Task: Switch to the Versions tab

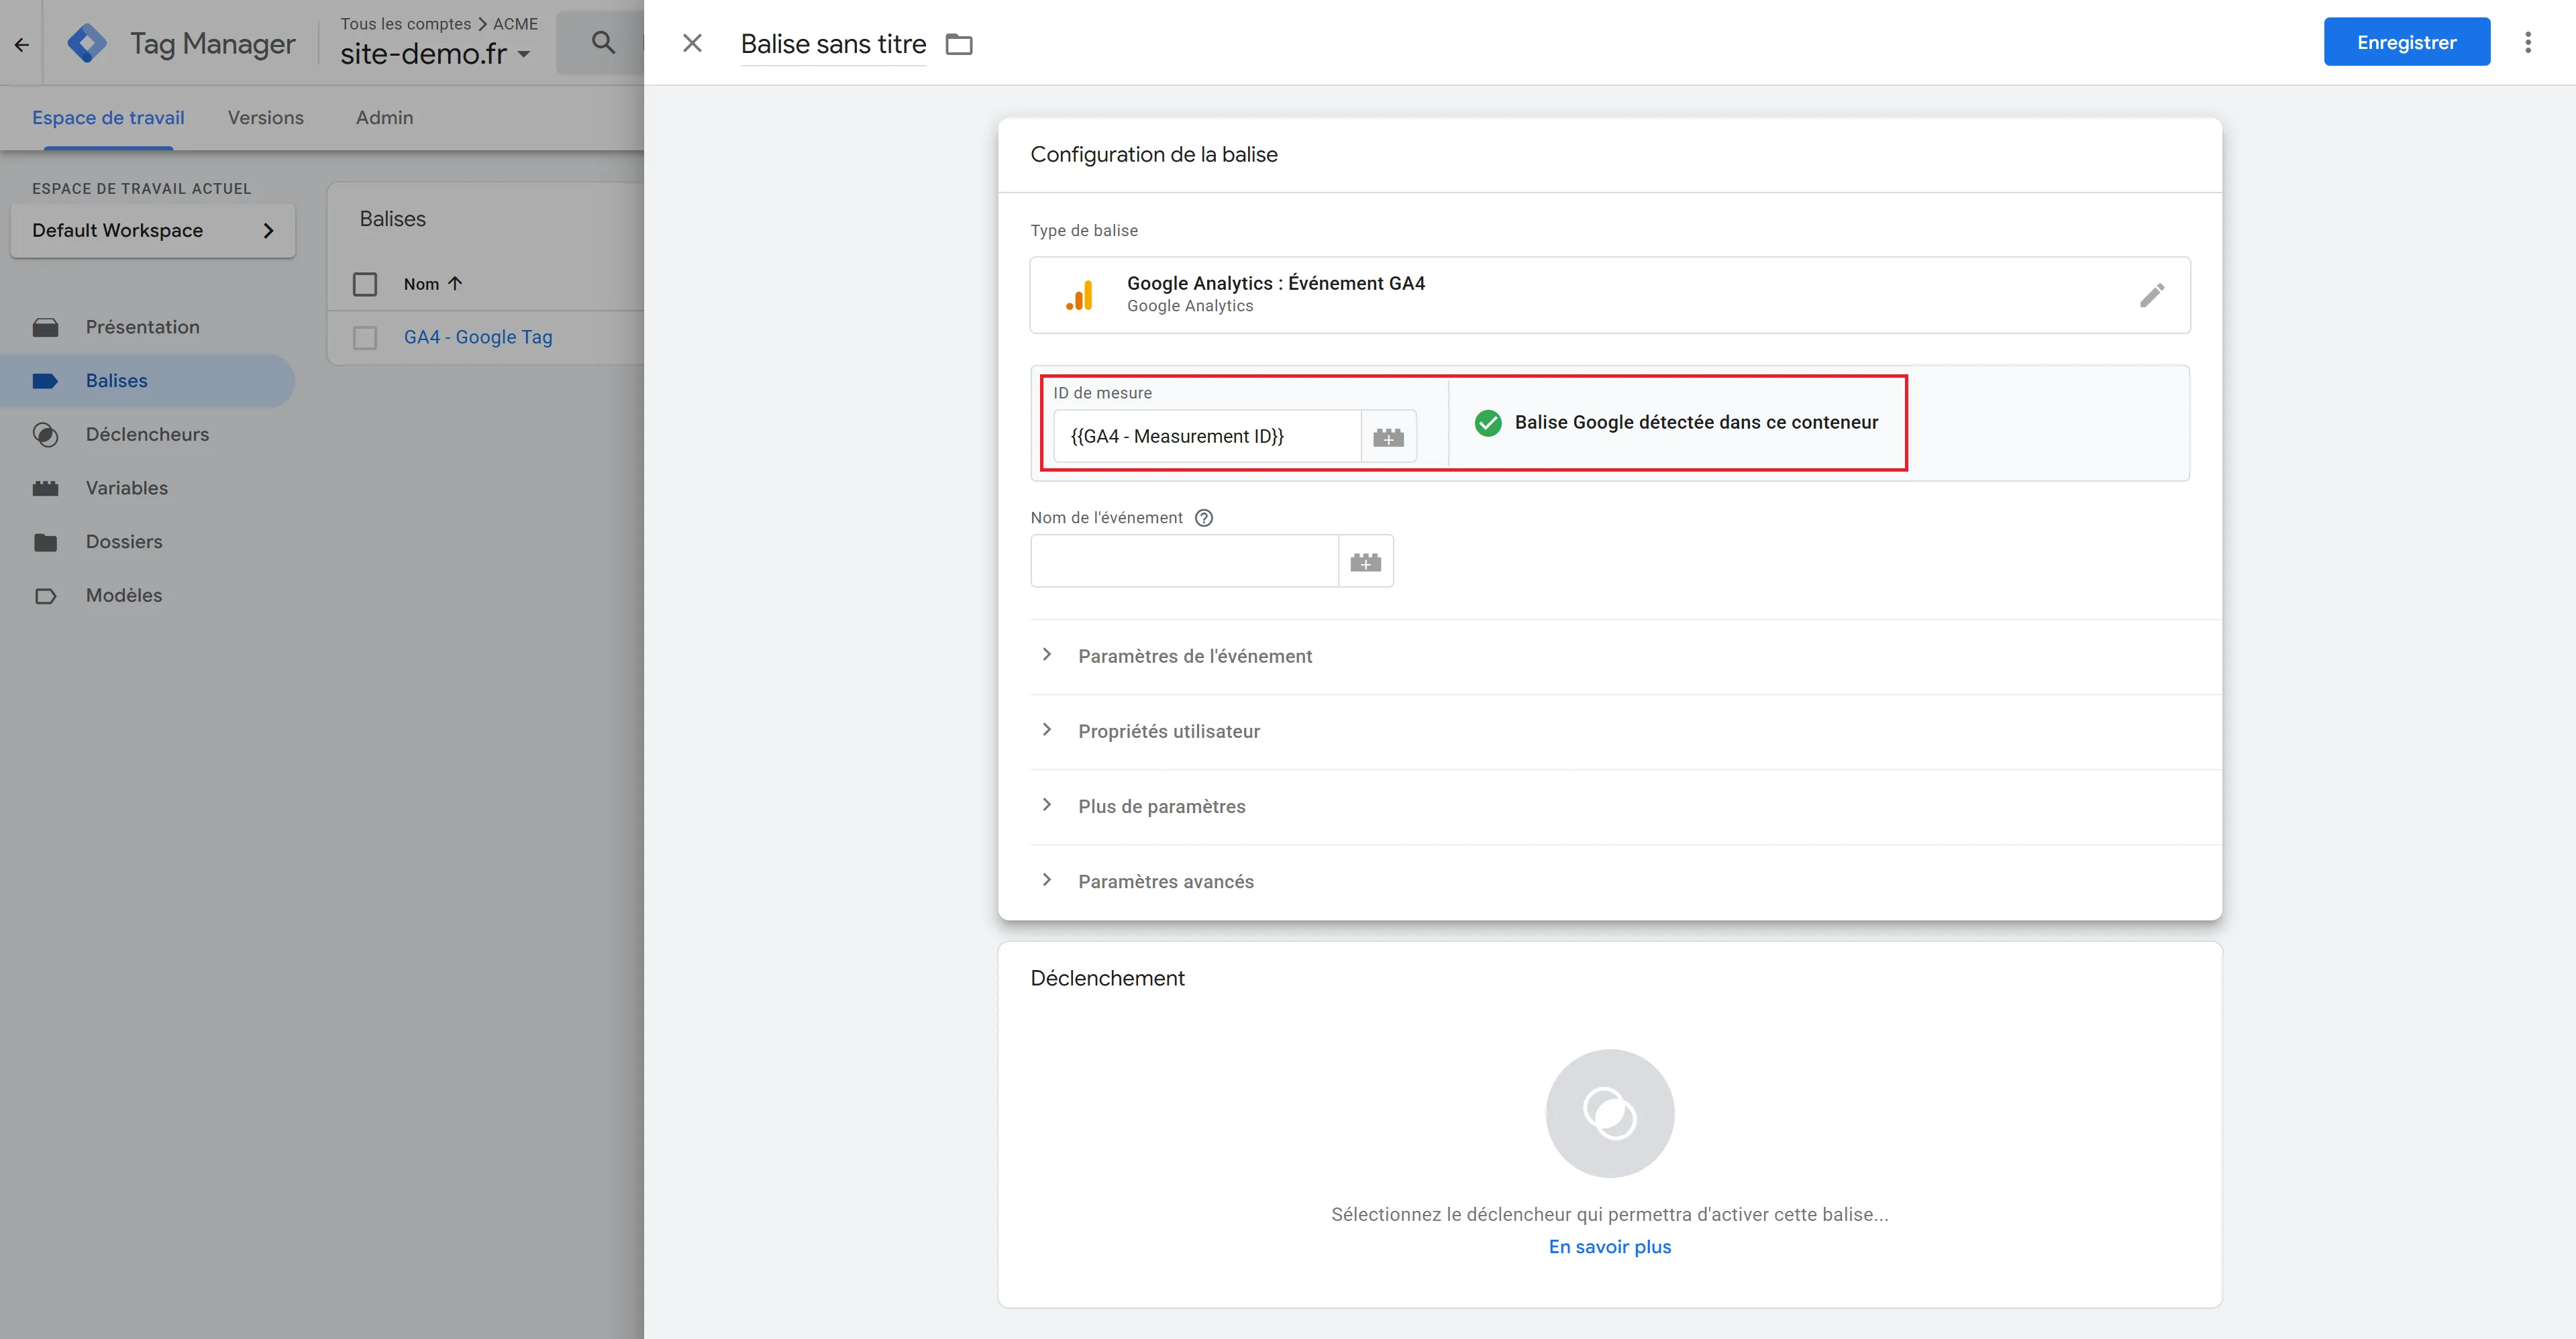Action: [x=266, y=118]
